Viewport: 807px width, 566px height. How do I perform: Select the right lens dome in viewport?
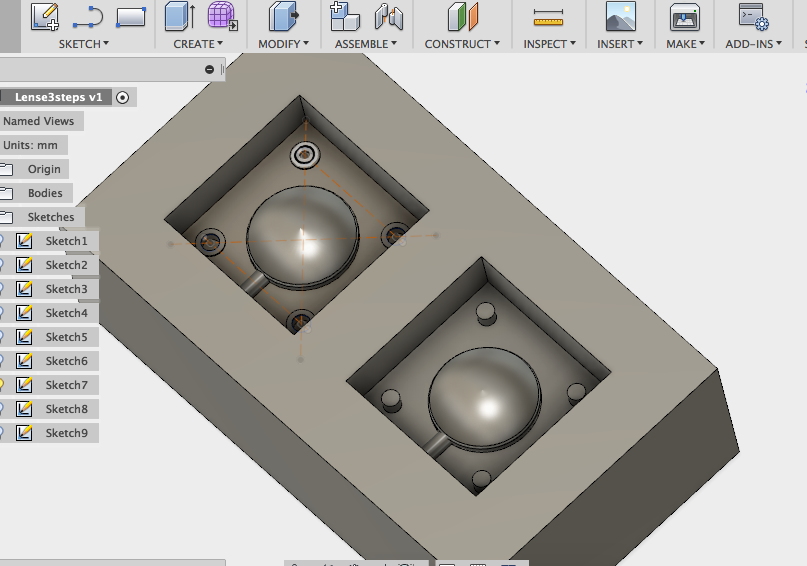[x=484, y=398]
